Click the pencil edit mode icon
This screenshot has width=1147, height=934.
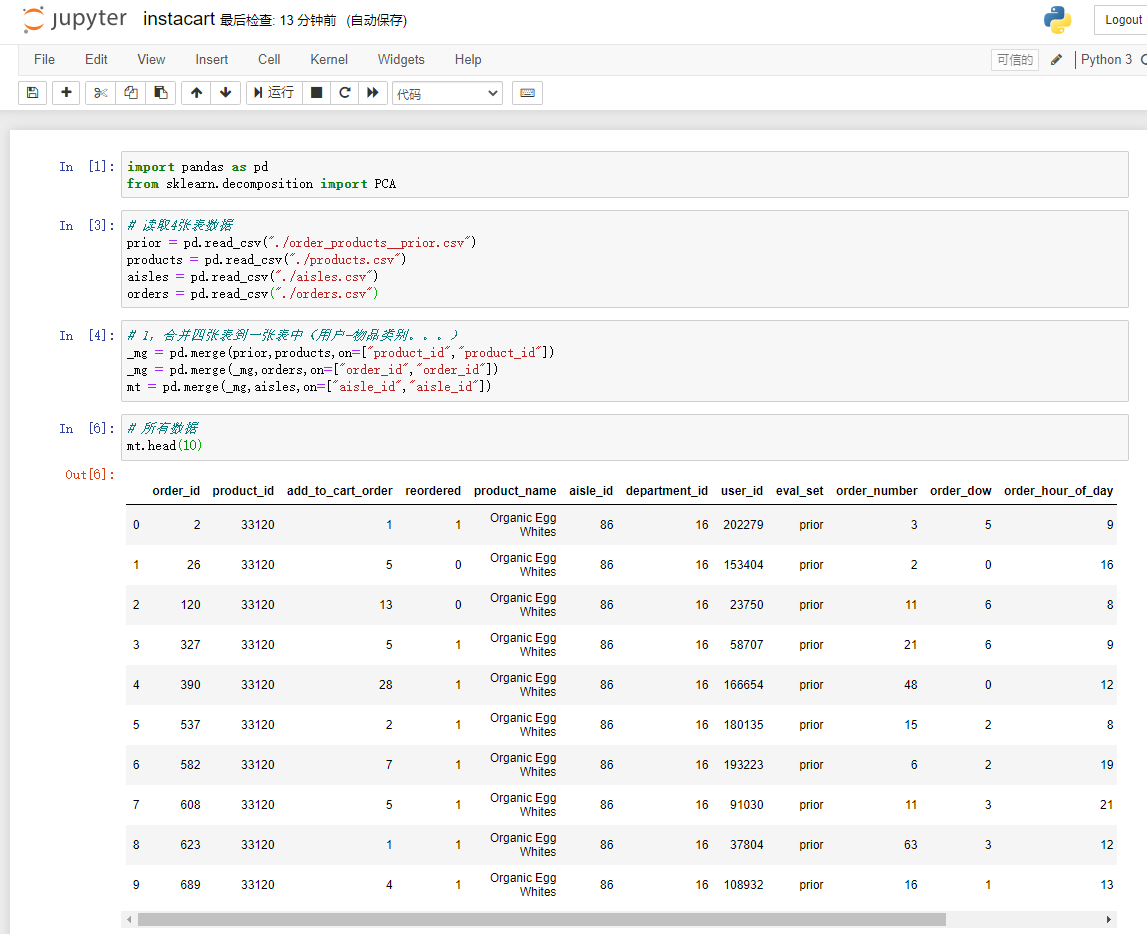point(1056,60)
